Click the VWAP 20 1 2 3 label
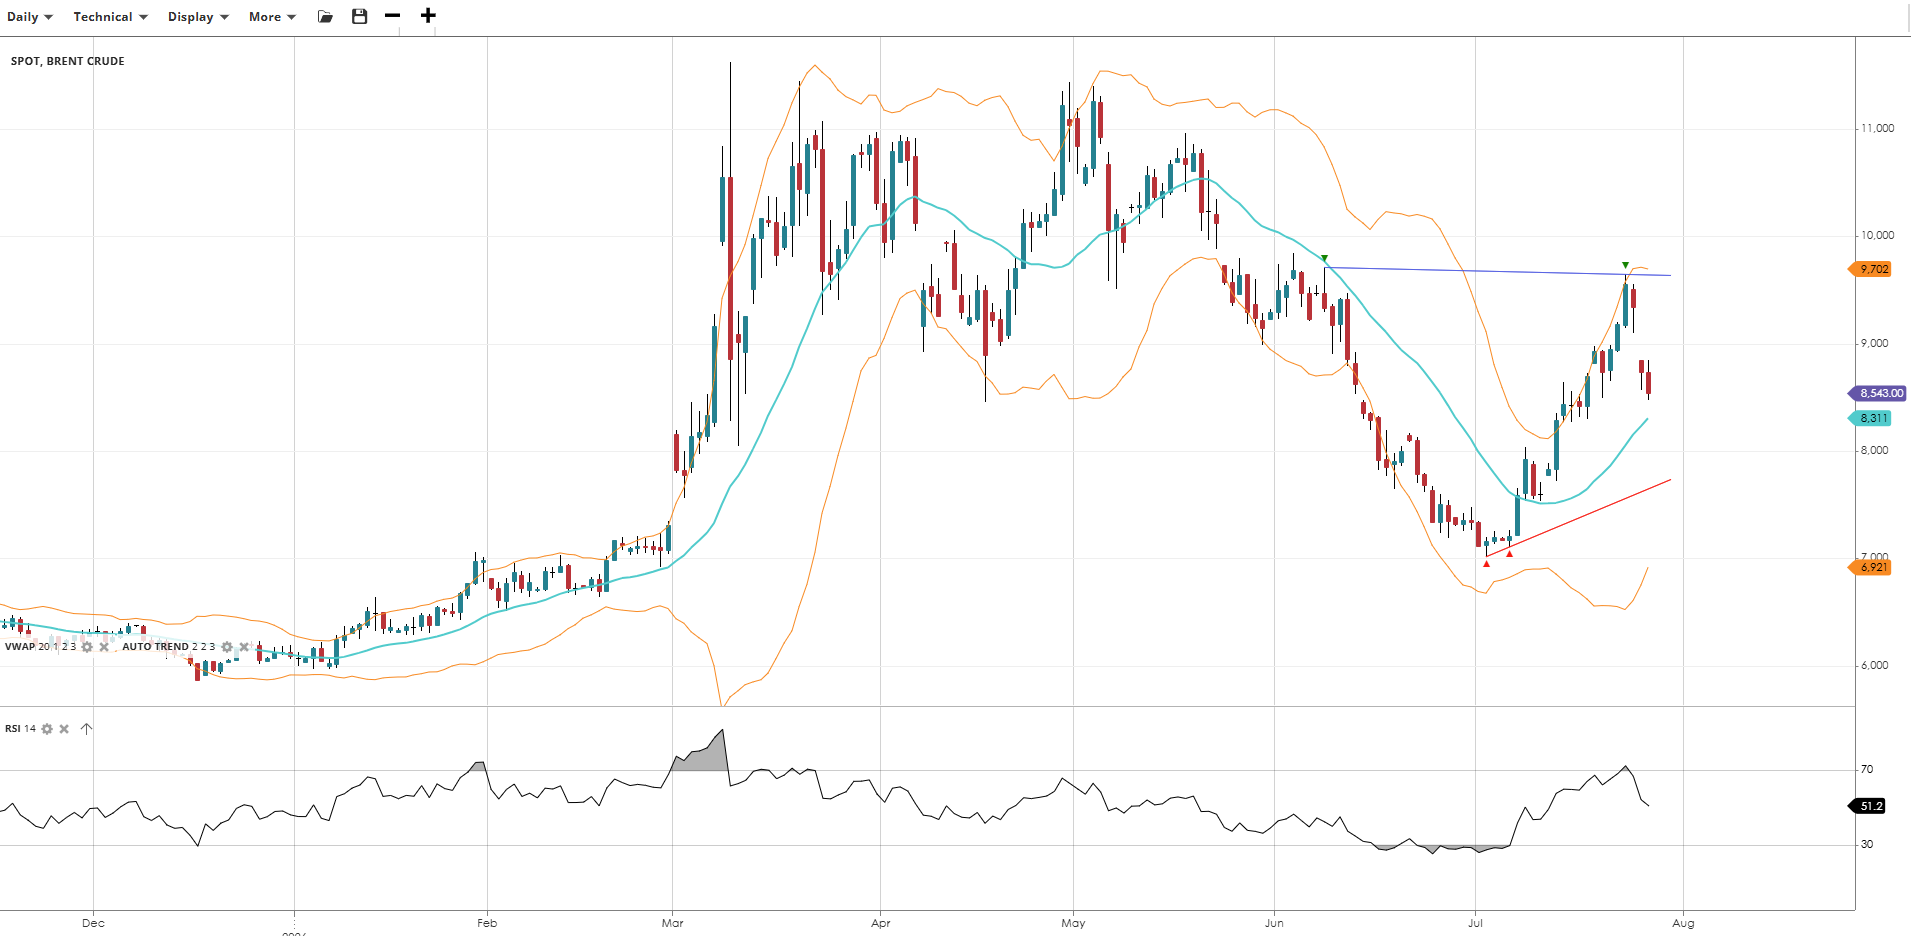Image resolution: width=1911 pixels, height=936 pixels. [40, 647]
